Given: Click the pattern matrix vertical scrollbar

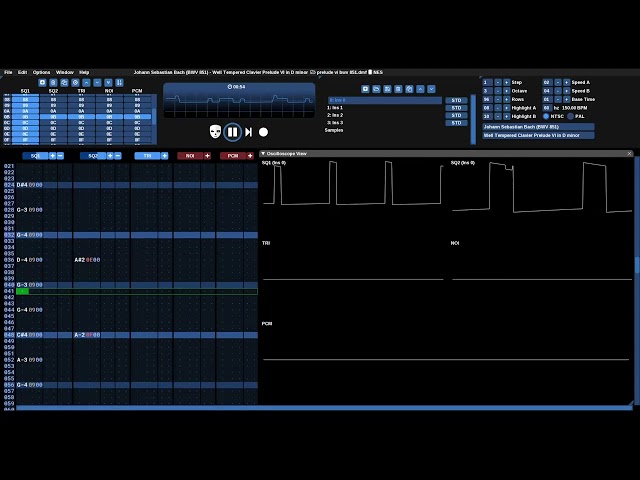Looking at the screenshot, I should (x=154, y=119).
